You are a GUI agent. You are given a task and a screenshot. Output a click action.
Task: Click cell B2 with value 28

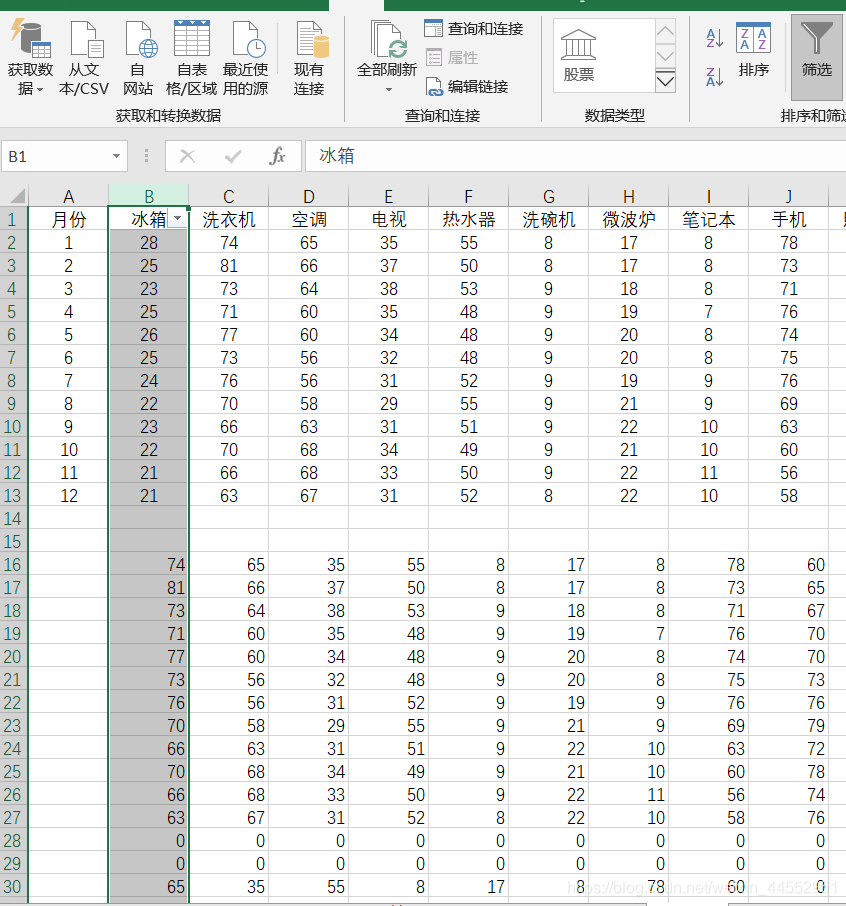(149, 243)
